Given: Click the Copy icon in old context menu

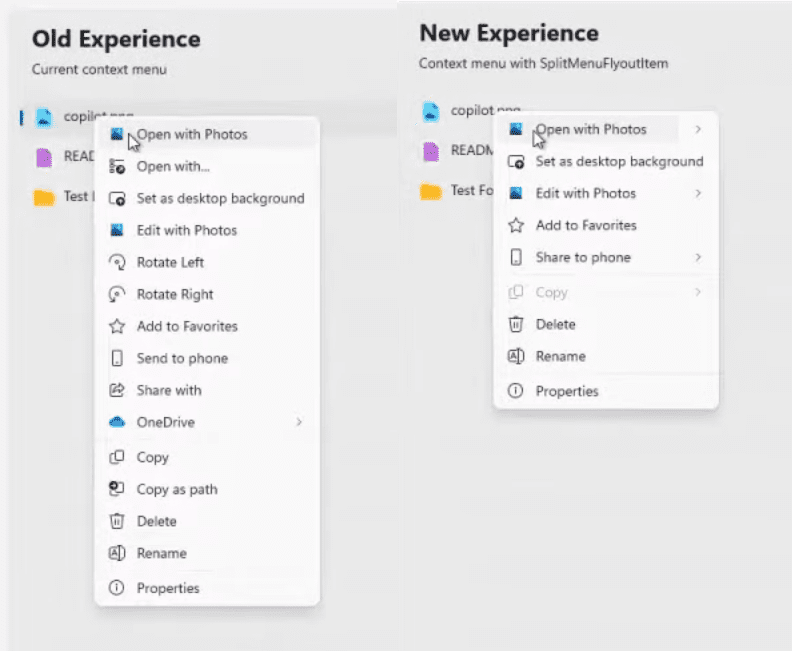Looking at the screenshot, I should [117, 457].
